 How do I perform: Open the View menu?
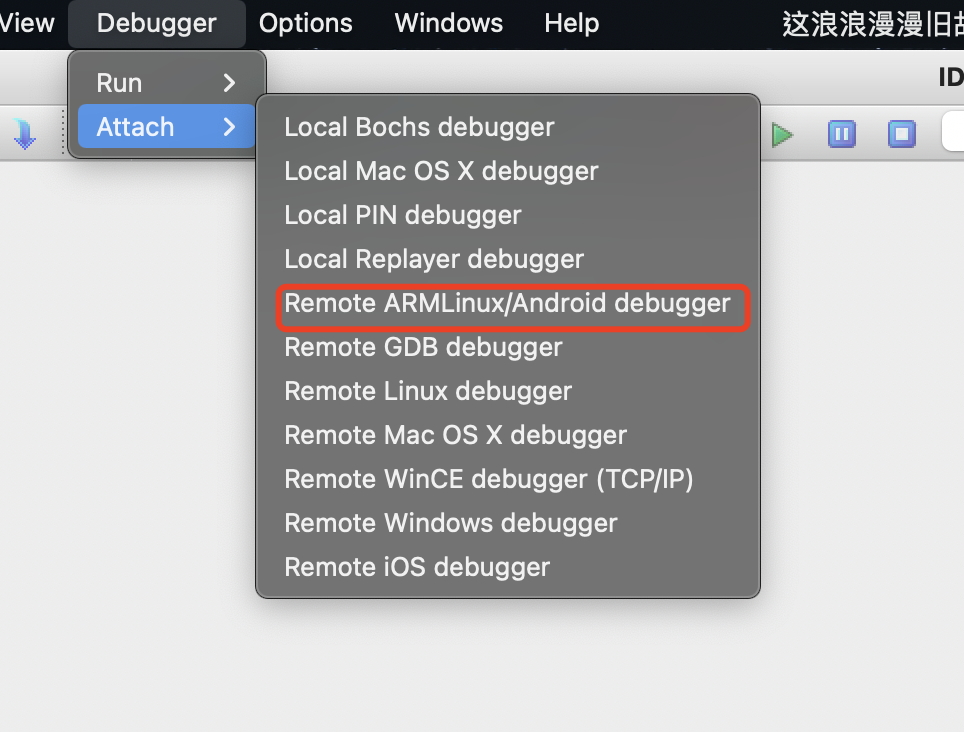coord(26,23)
